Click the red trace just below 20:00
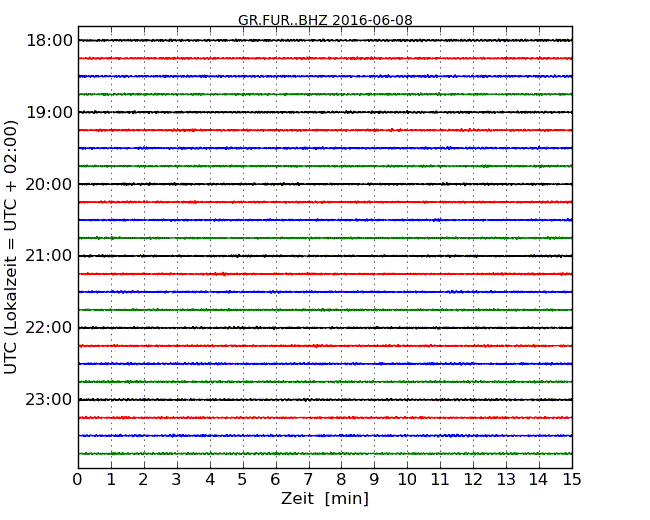This screenshot has height=520, width=650. (325, 202)
